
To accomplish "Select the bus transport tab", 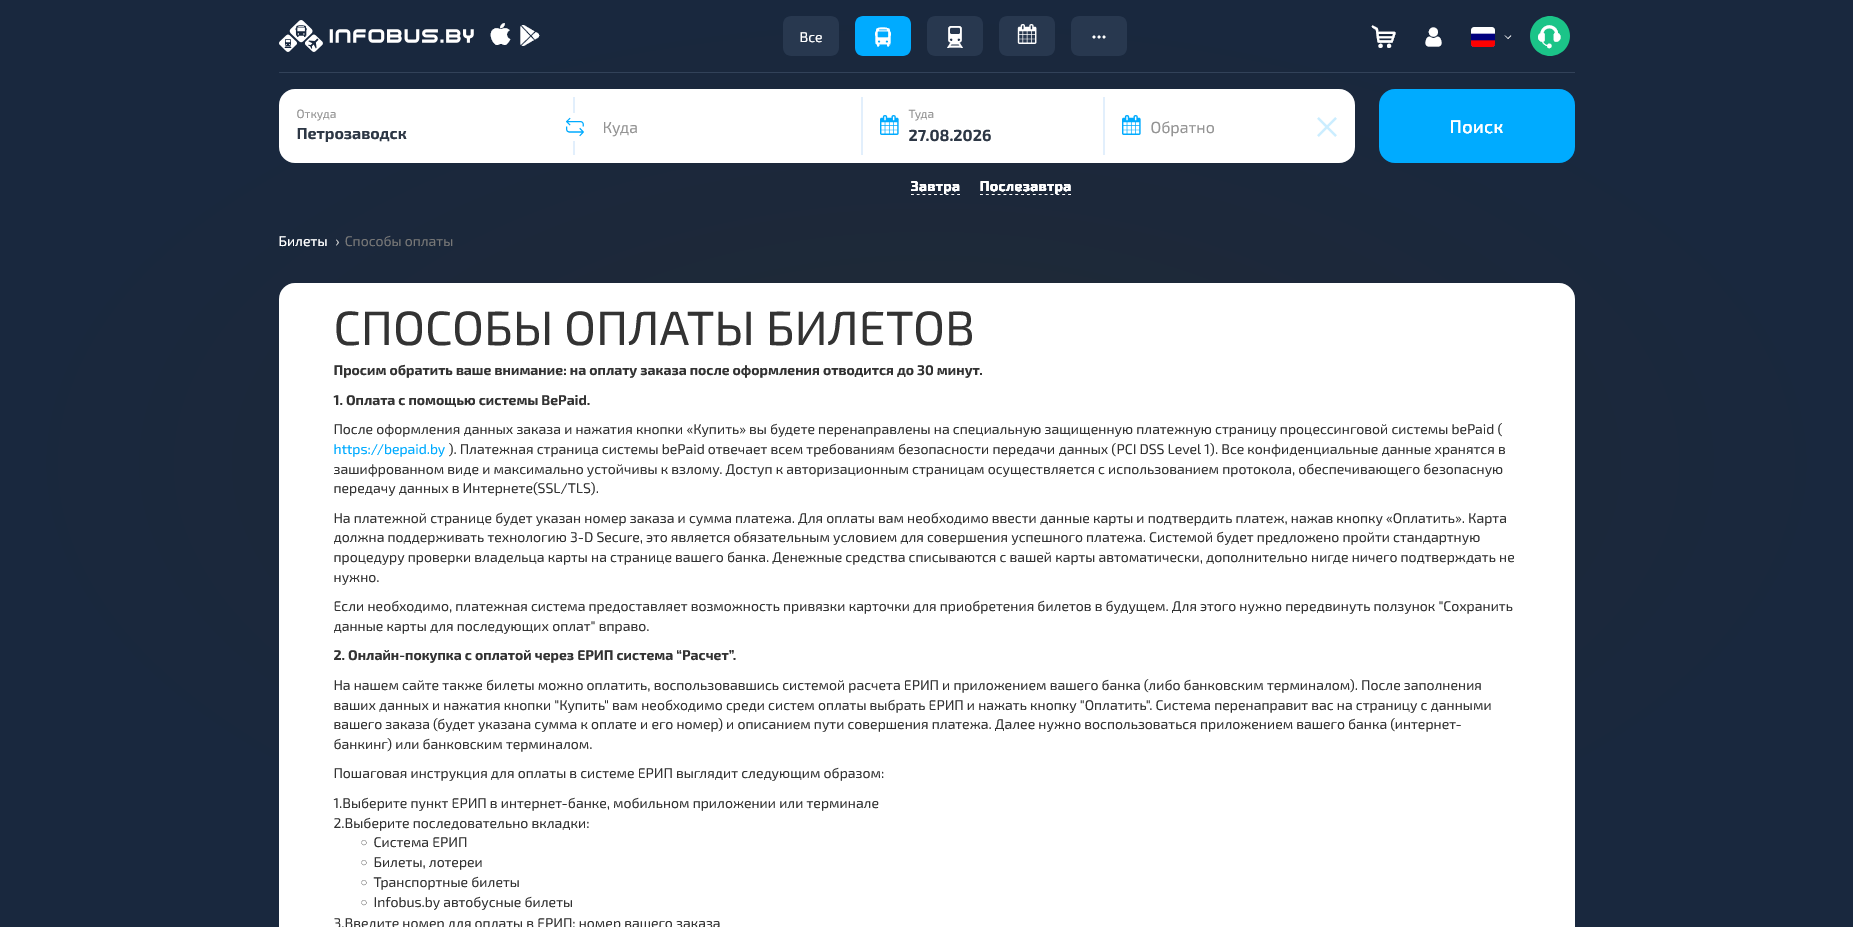I will tap(883, 36).
